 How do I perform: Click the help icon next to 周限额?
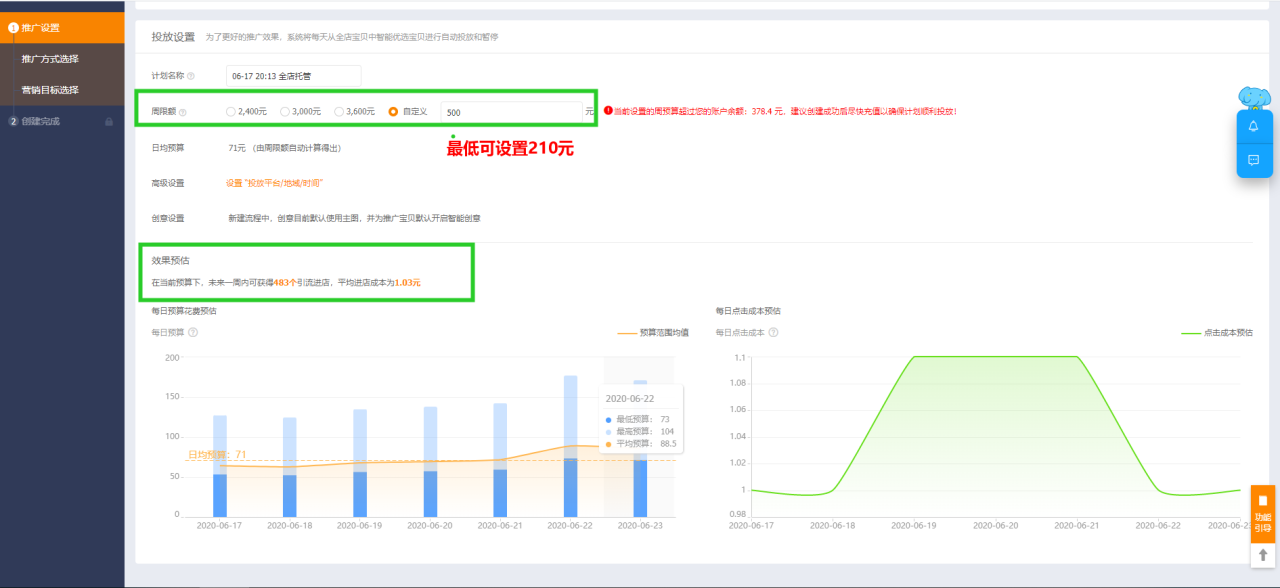[x=184, y=111]
